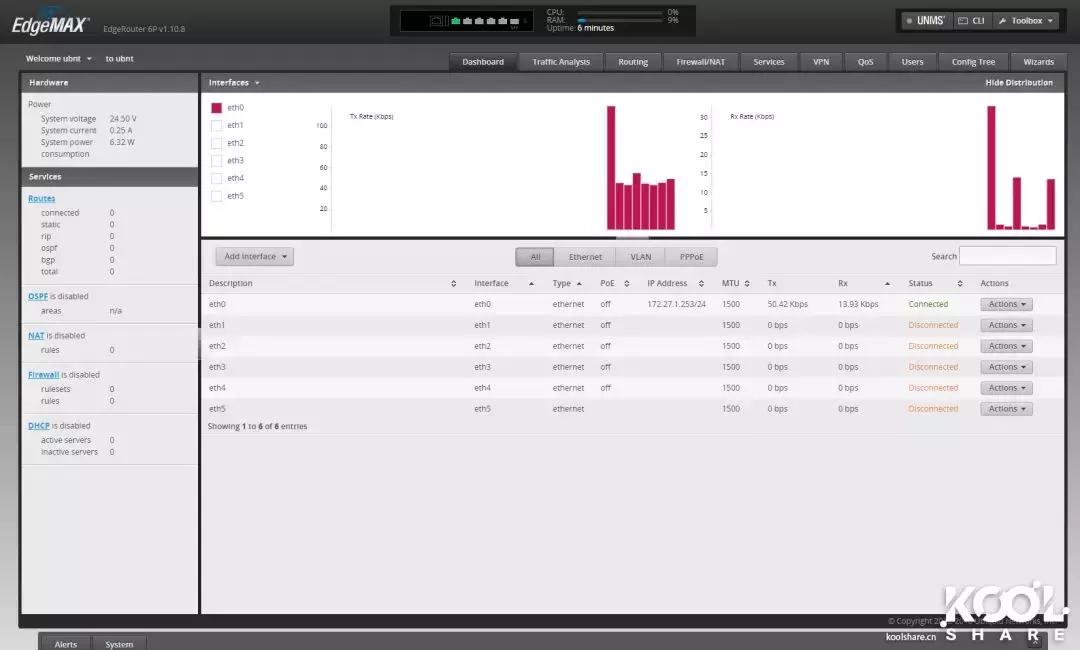This screenshot has width=1080, height=650.
Task: Expand the Welcome ubnt user menu
Action: pyautogui.click(x=59, y=59)
